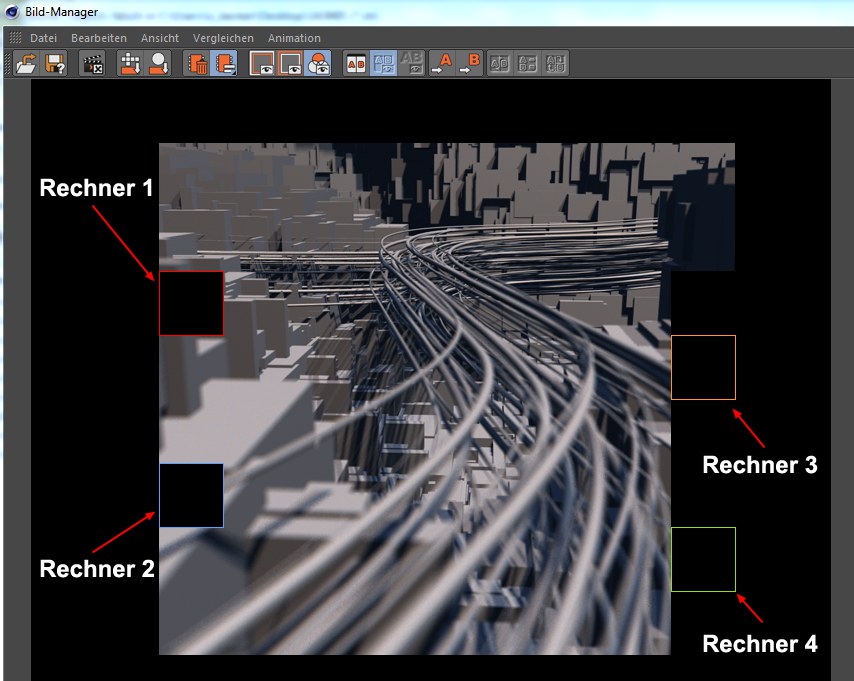The image size is (854, 681).
Task: Open the Animation menu
Action: click(x=294, y=38)
